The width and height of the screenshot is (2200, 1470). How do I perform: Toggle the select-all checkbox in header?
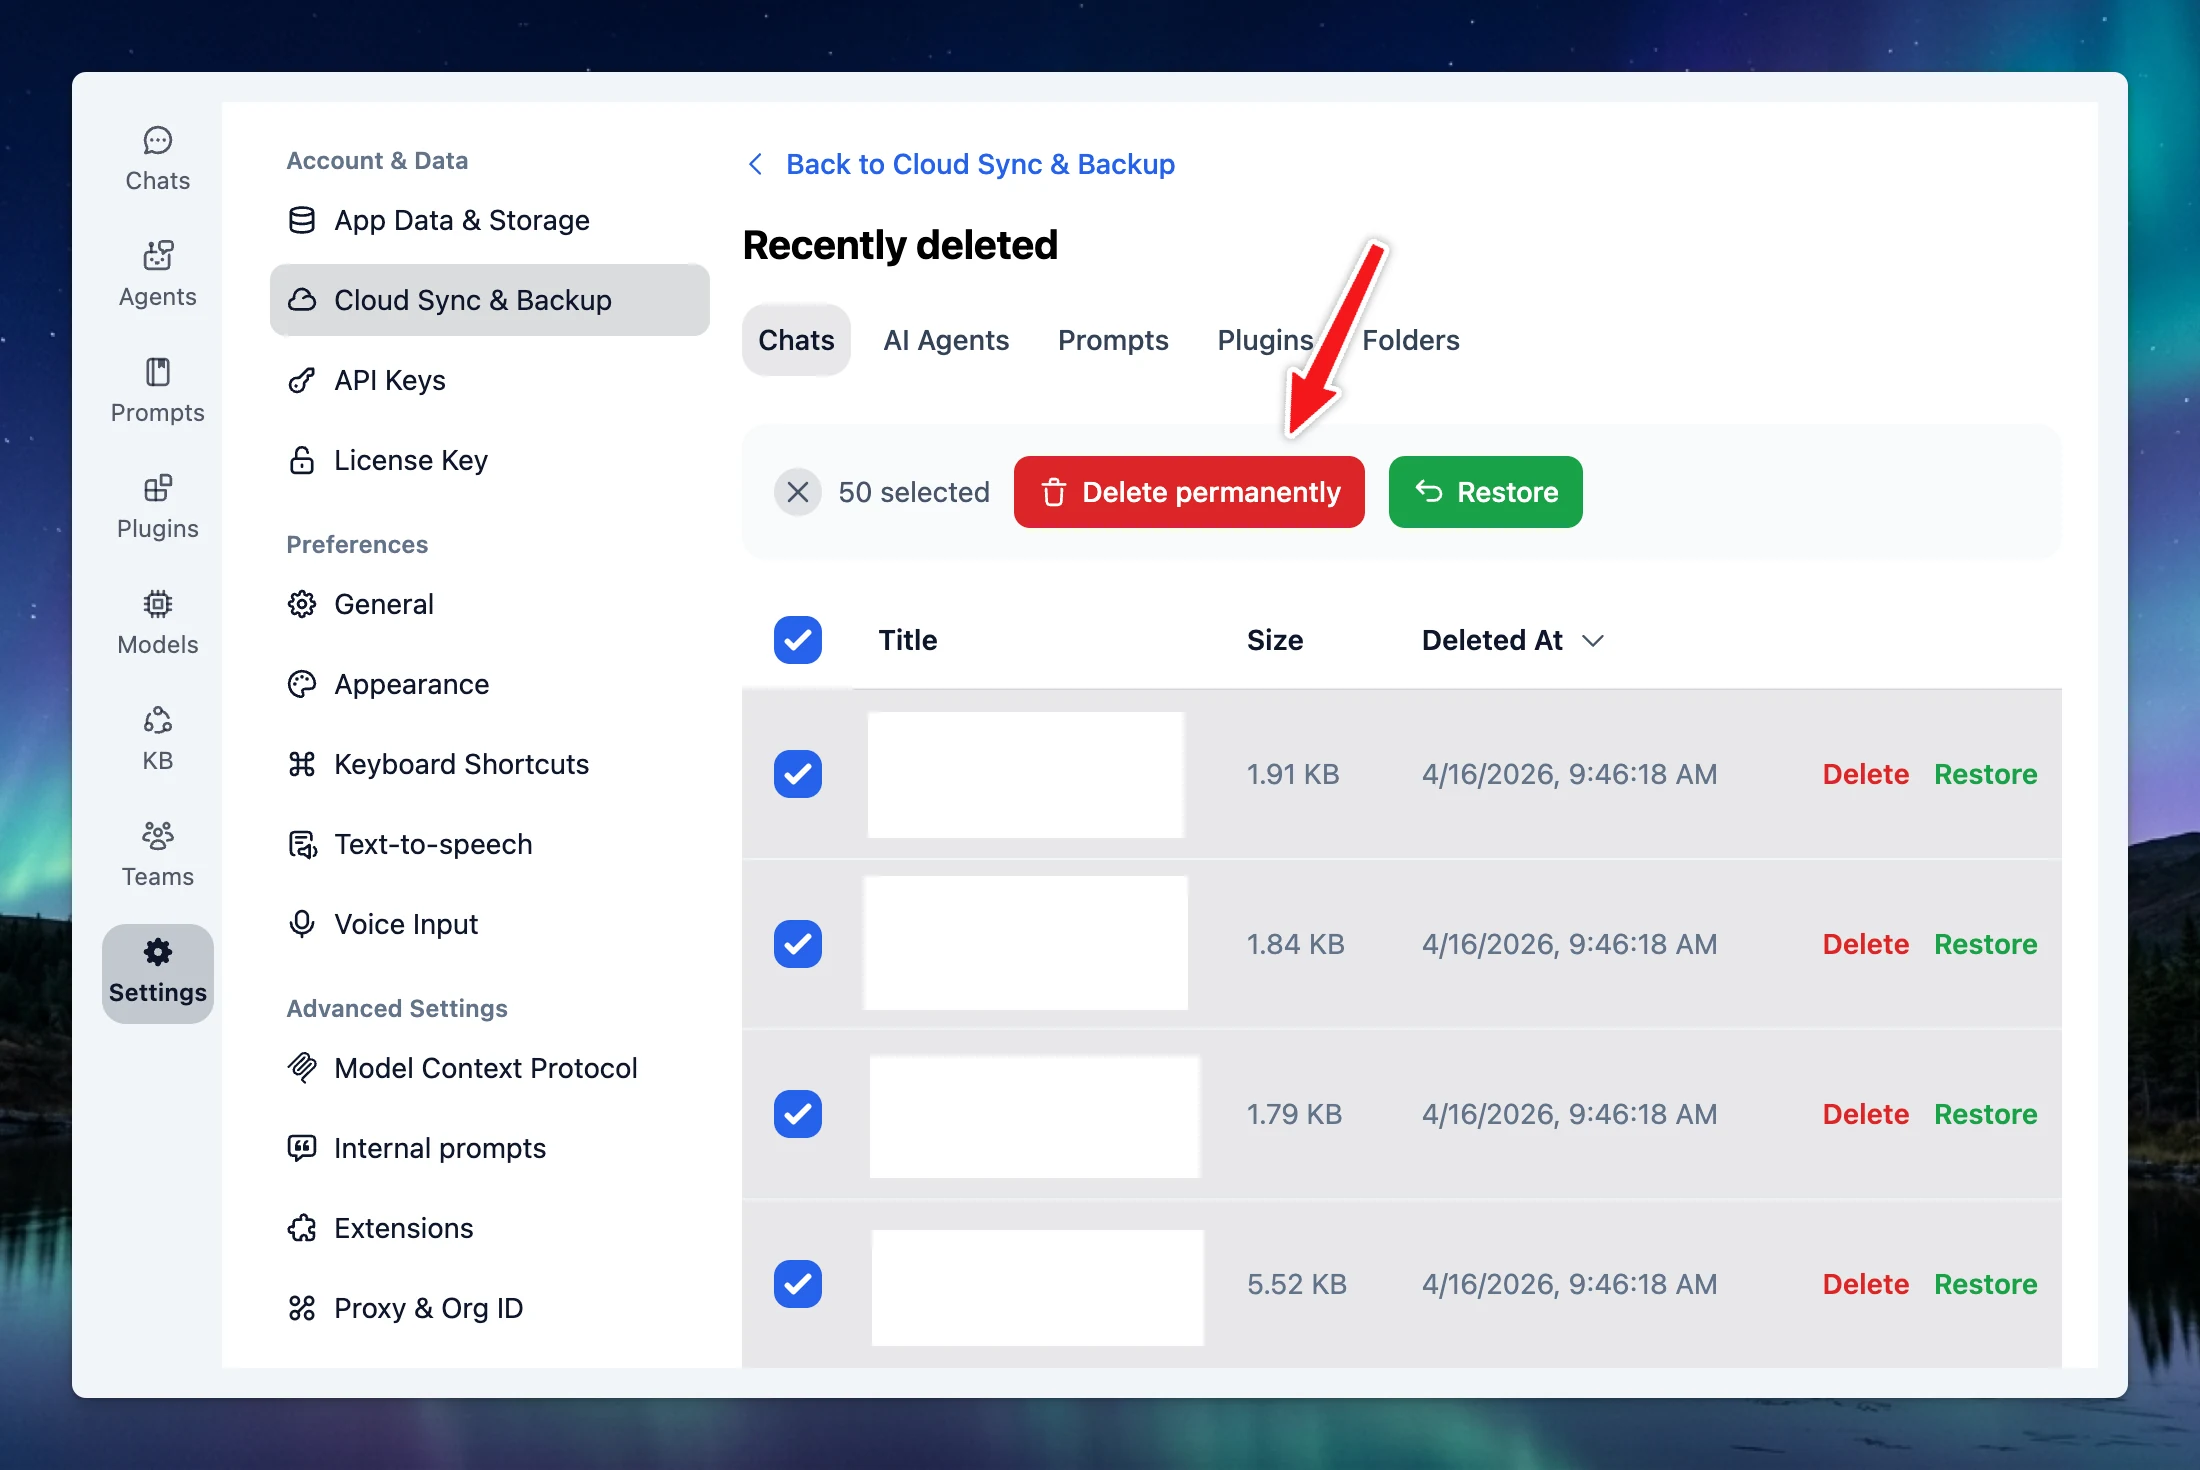[798, 640]
